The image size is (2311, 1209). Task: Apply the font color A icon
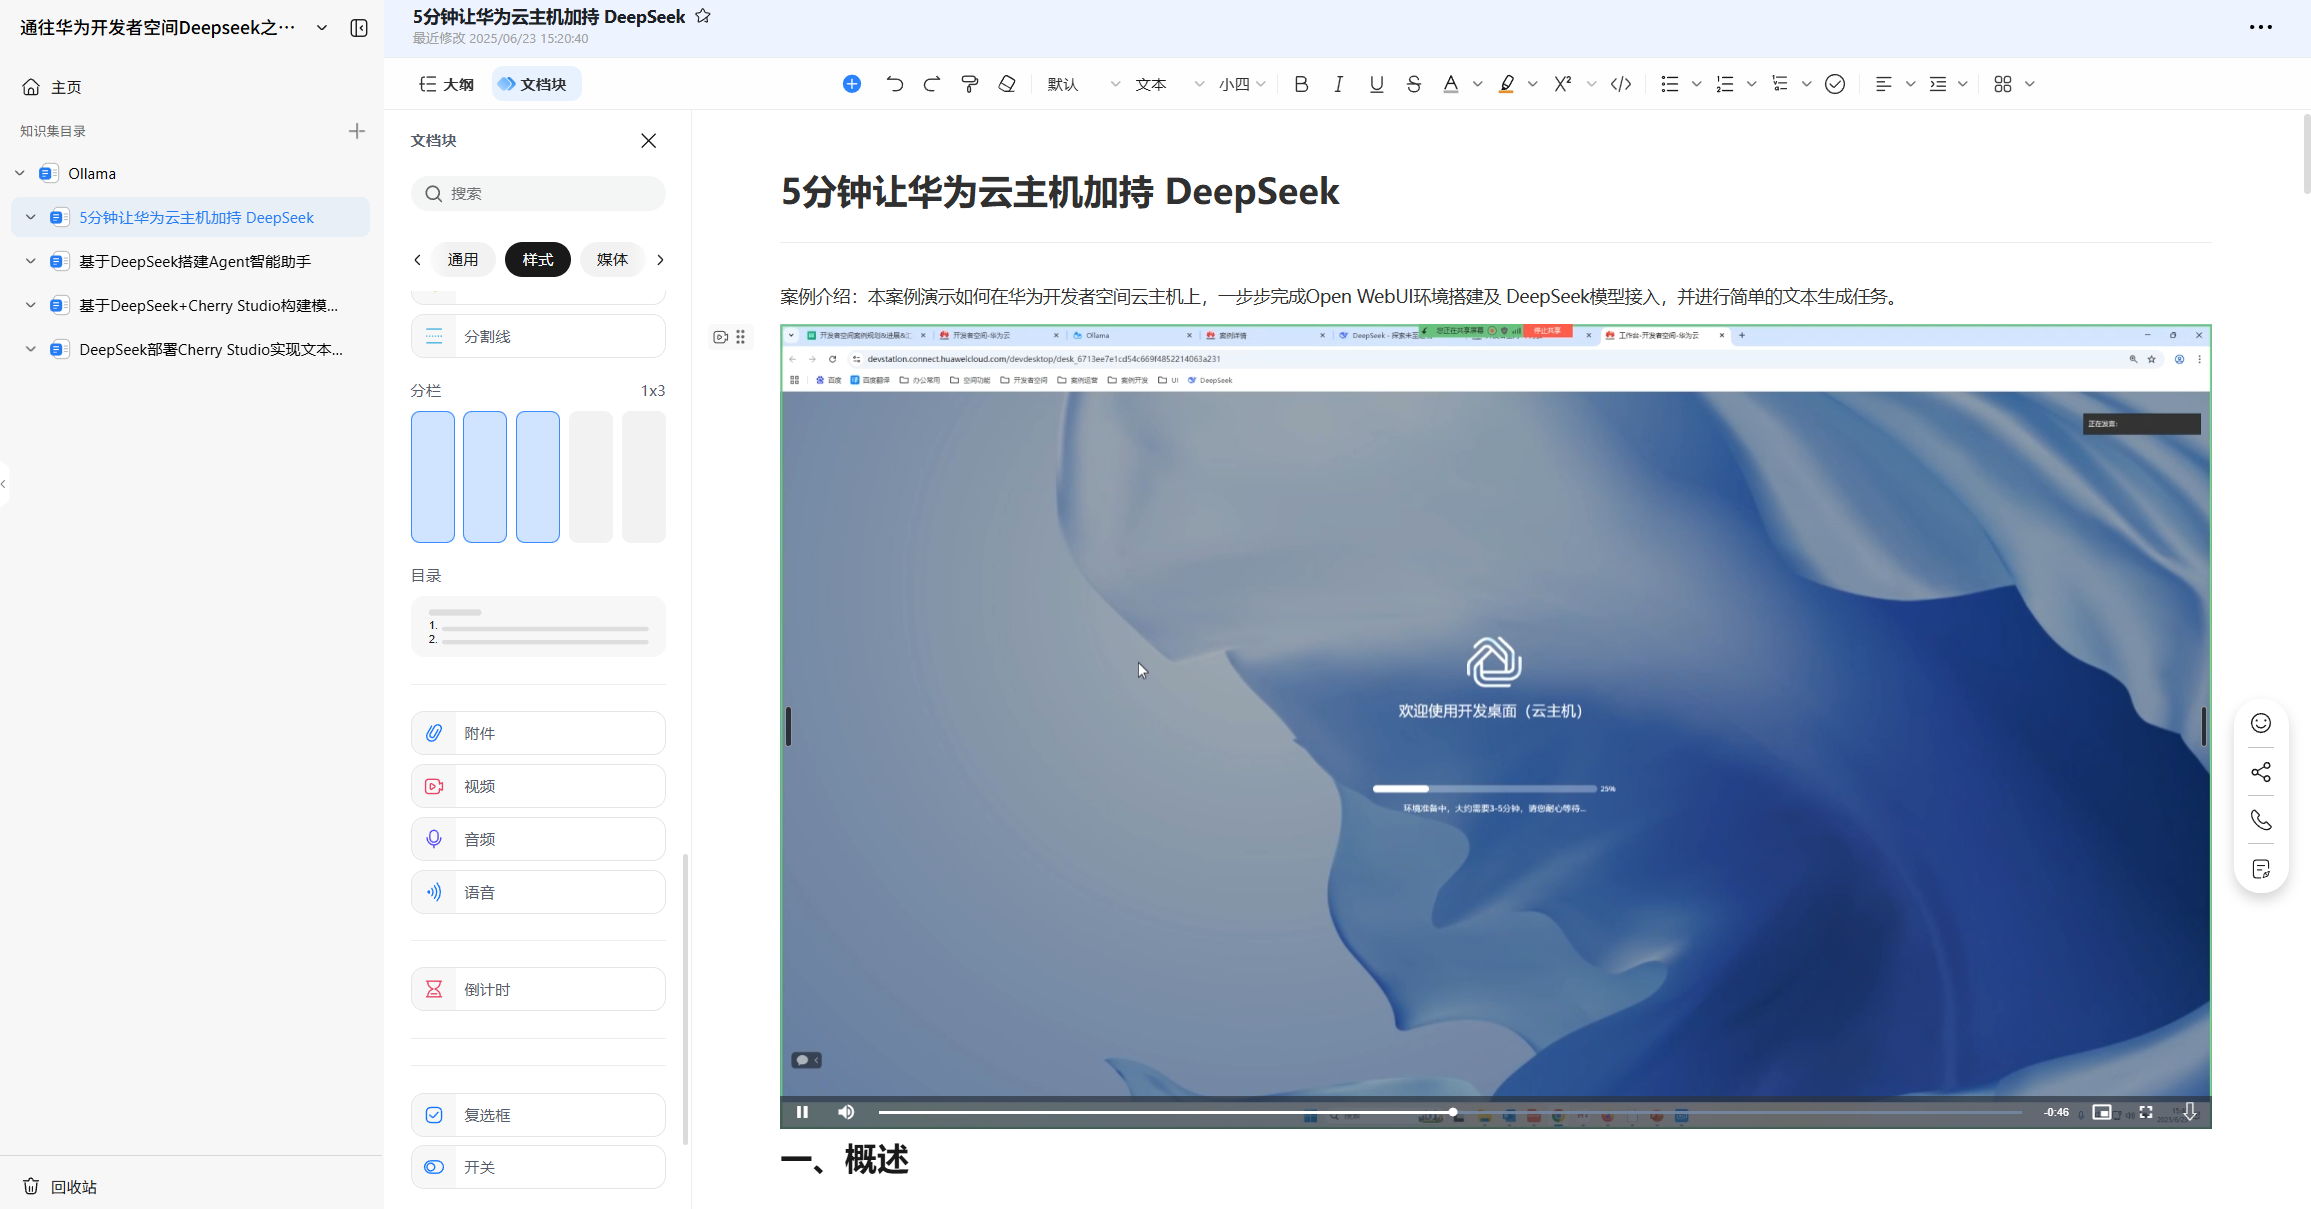pyautogui.click(x=1451, y=84)
